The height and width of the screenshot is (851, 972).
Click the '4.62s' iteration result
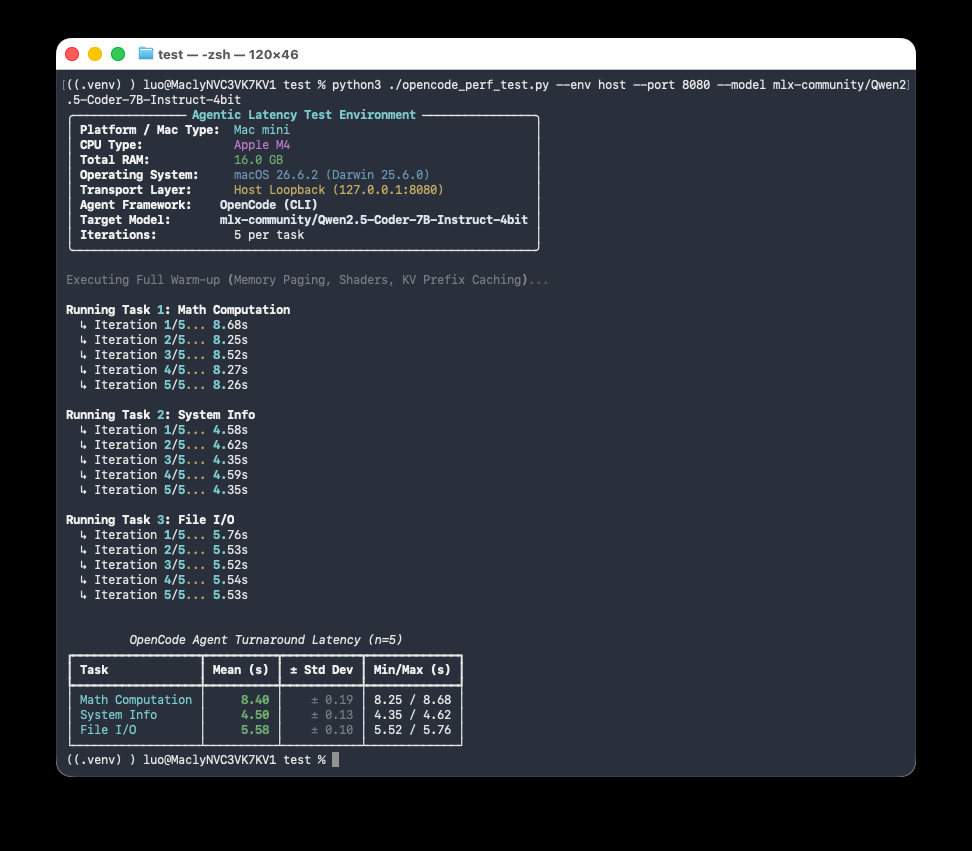pos(230,445)
